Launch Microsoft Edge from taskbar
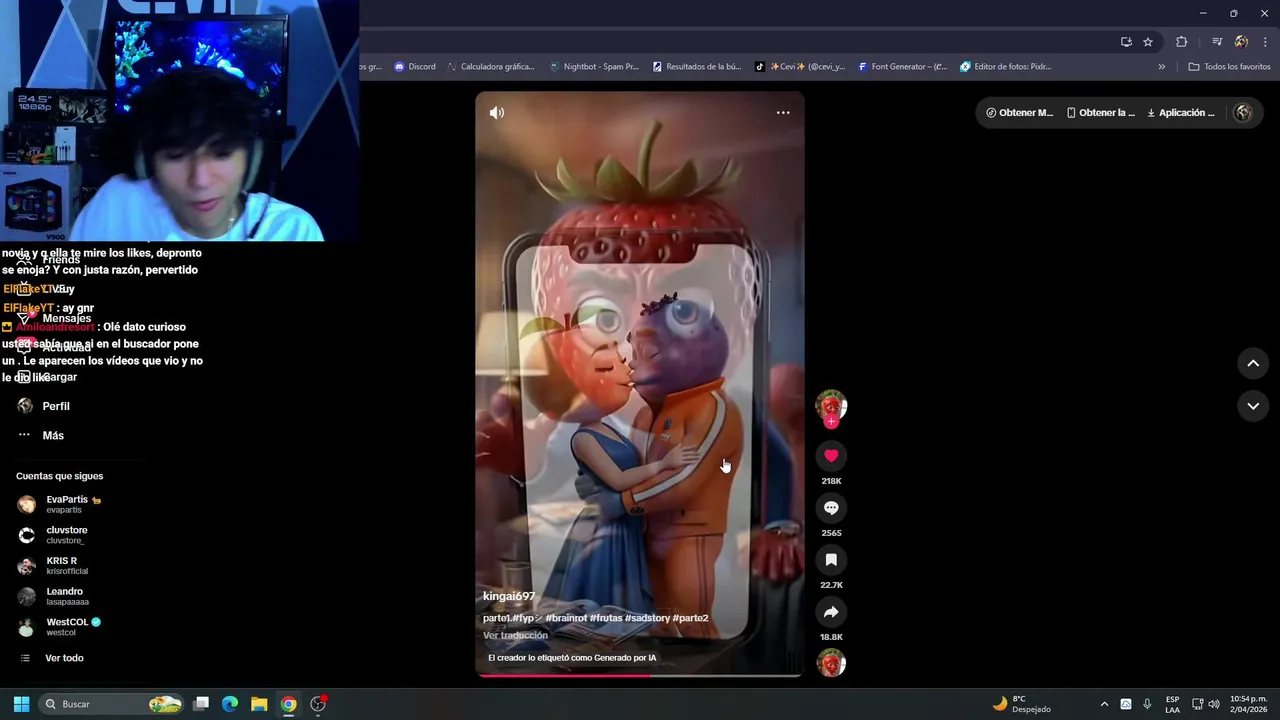The image size is (1280, 720). (x=229, y=704)
